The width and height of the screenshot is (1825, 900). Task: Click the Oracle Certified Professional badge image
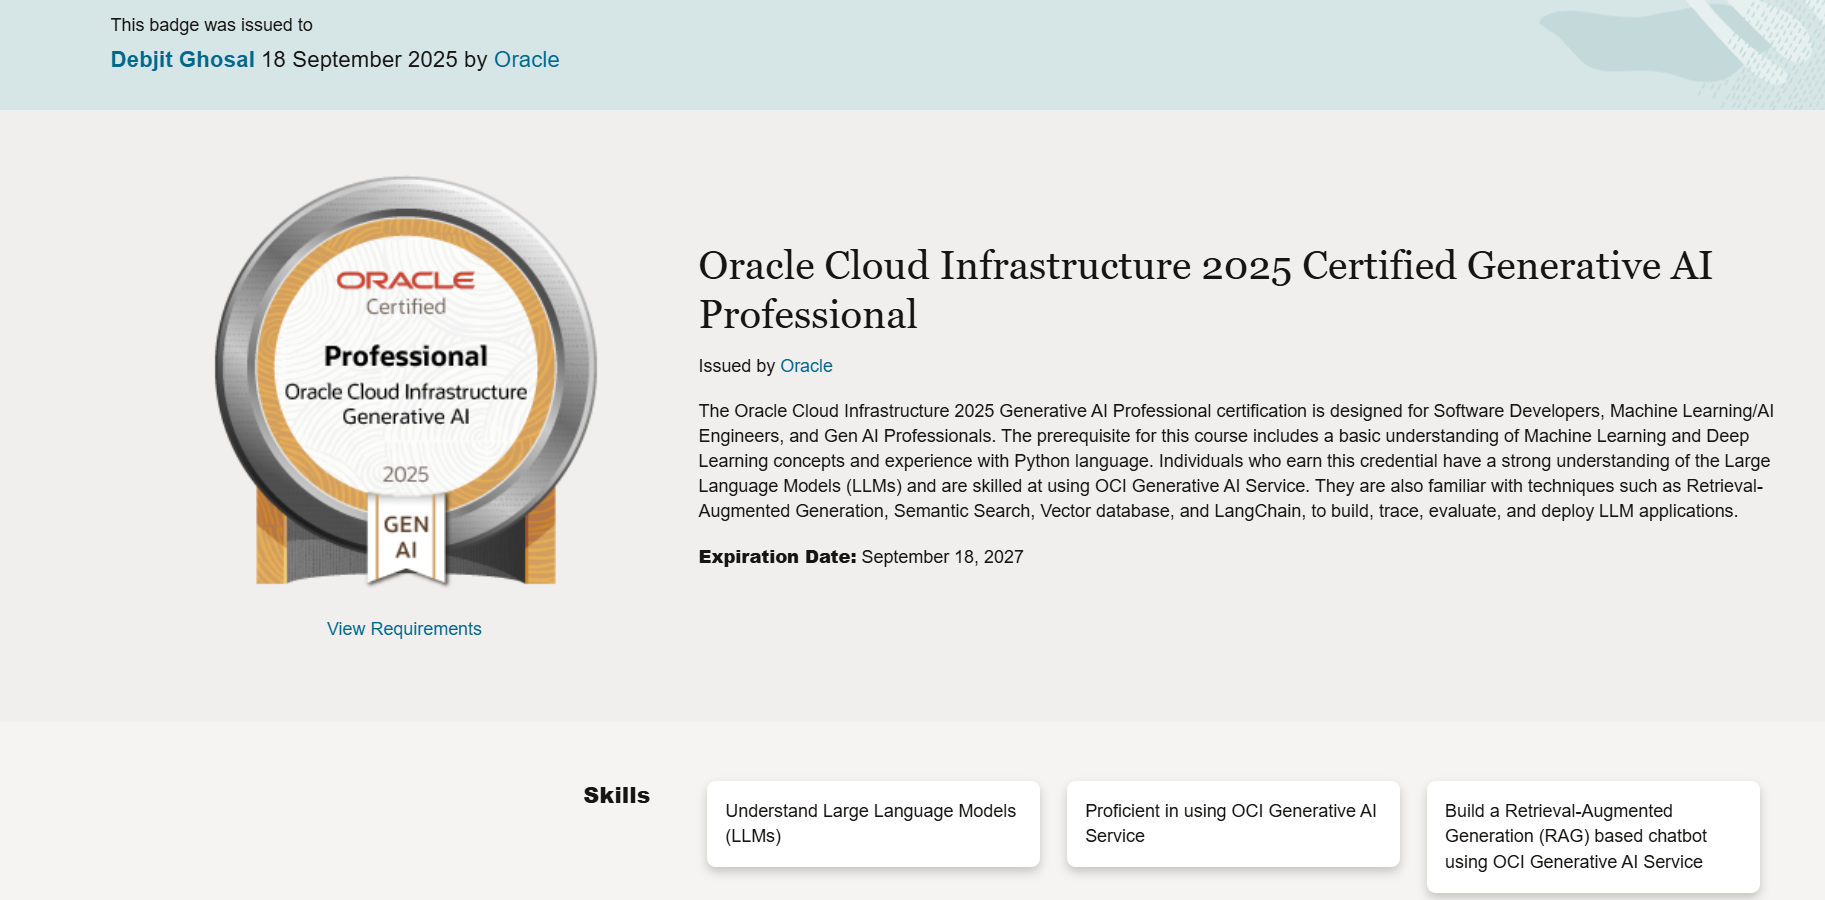click(x=405, y=381)
